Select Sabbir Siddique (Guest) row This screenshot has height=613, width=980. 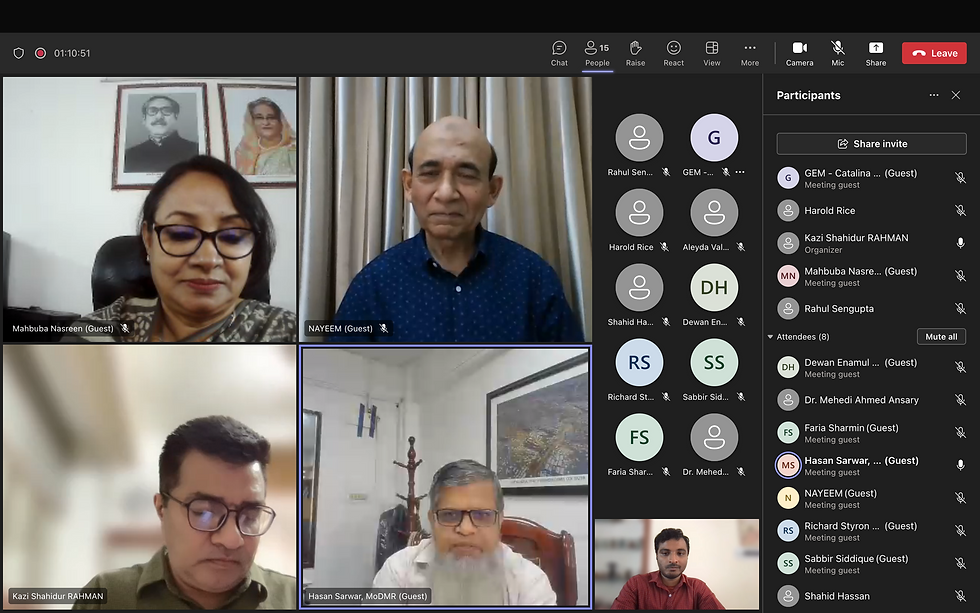871,563
